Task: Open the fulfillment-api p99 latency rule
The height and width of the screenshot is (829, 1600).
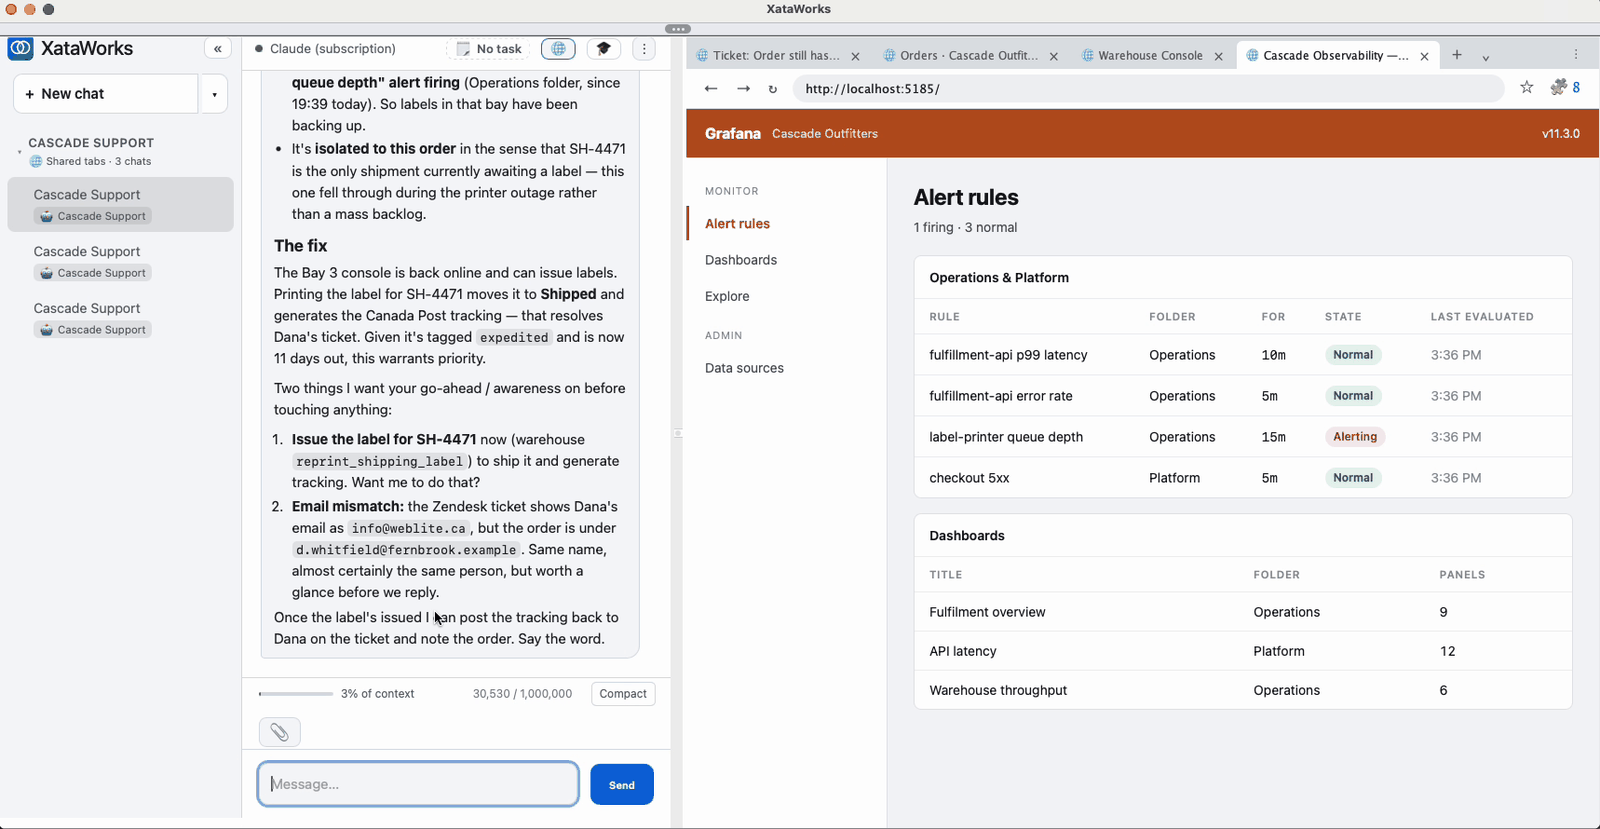Action: pos(1008,355)
